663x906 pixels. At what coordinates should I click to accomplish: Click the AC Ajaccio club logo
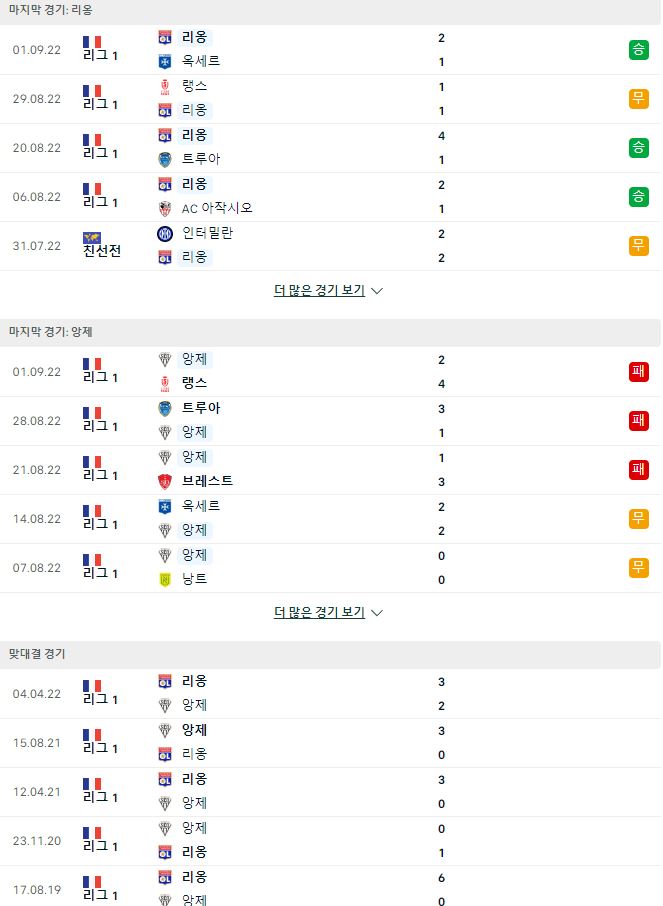[x=165, y=209]
